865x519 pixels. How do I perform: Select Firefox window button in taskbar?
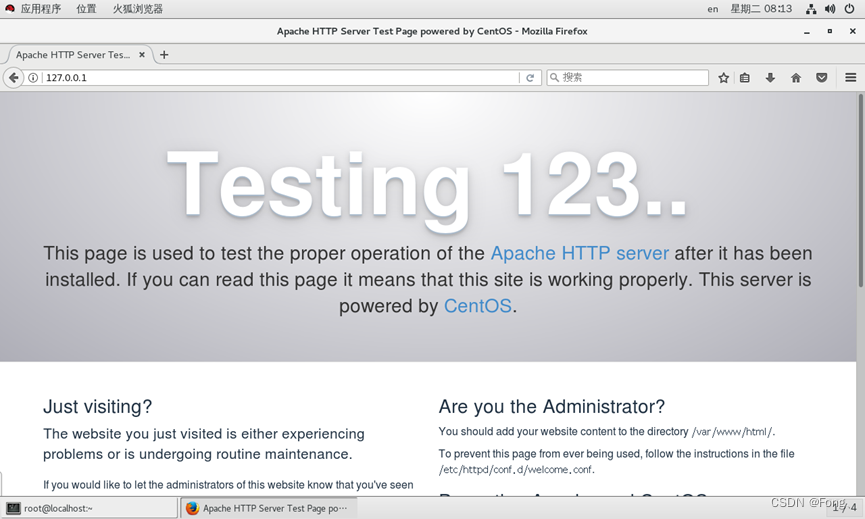[x=269, y=508]
